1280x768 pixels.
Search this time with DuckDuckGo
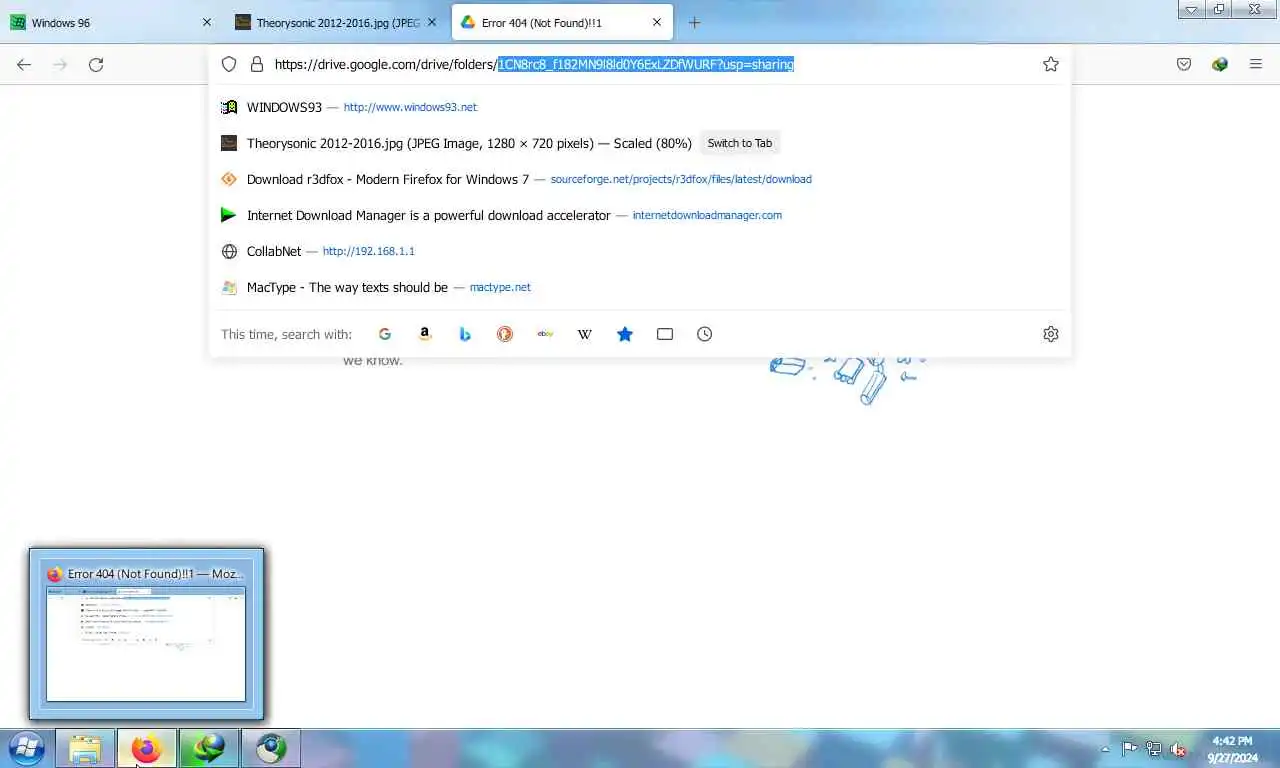click(x=505, y=334)
